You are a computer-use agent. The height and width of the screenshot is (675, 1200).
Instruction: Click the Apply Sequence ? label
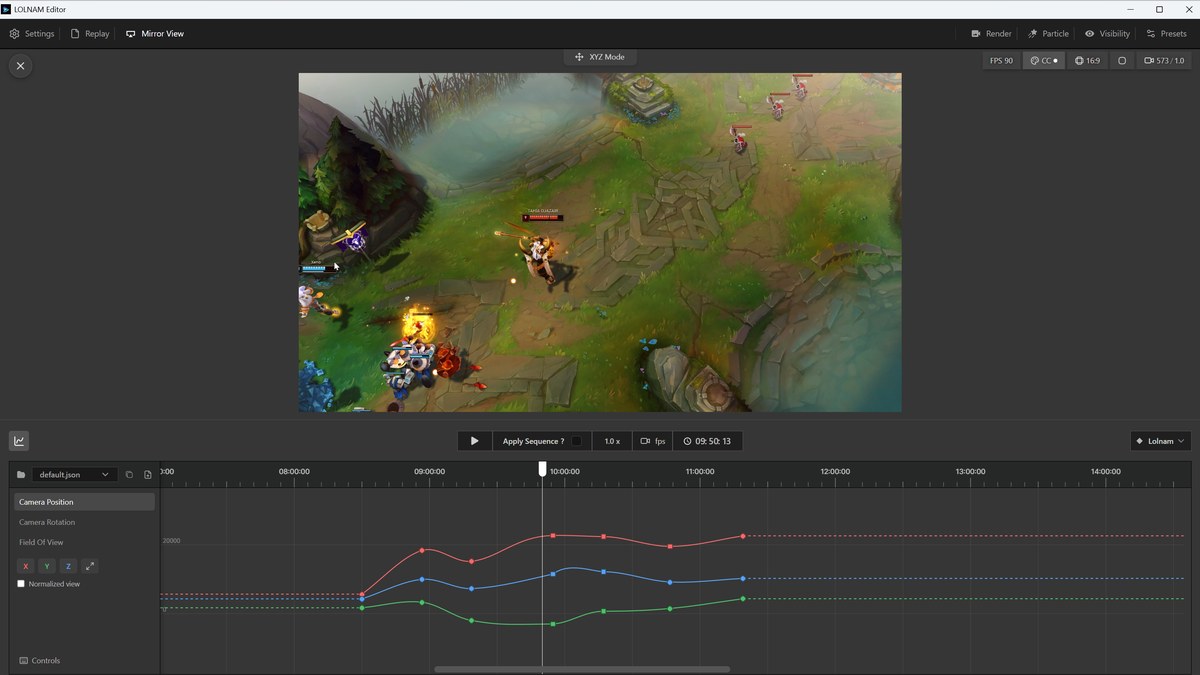coord(533,441)
